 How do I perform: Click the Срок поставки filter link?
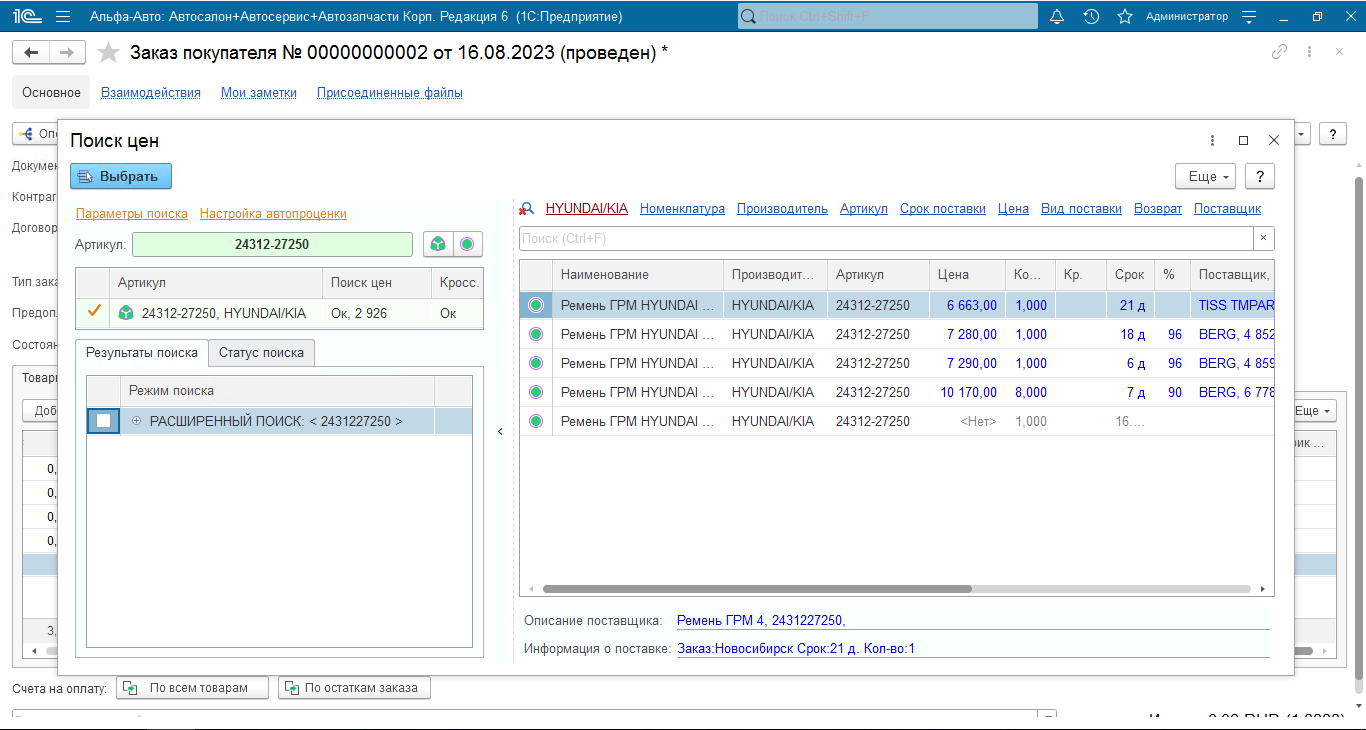943,208
